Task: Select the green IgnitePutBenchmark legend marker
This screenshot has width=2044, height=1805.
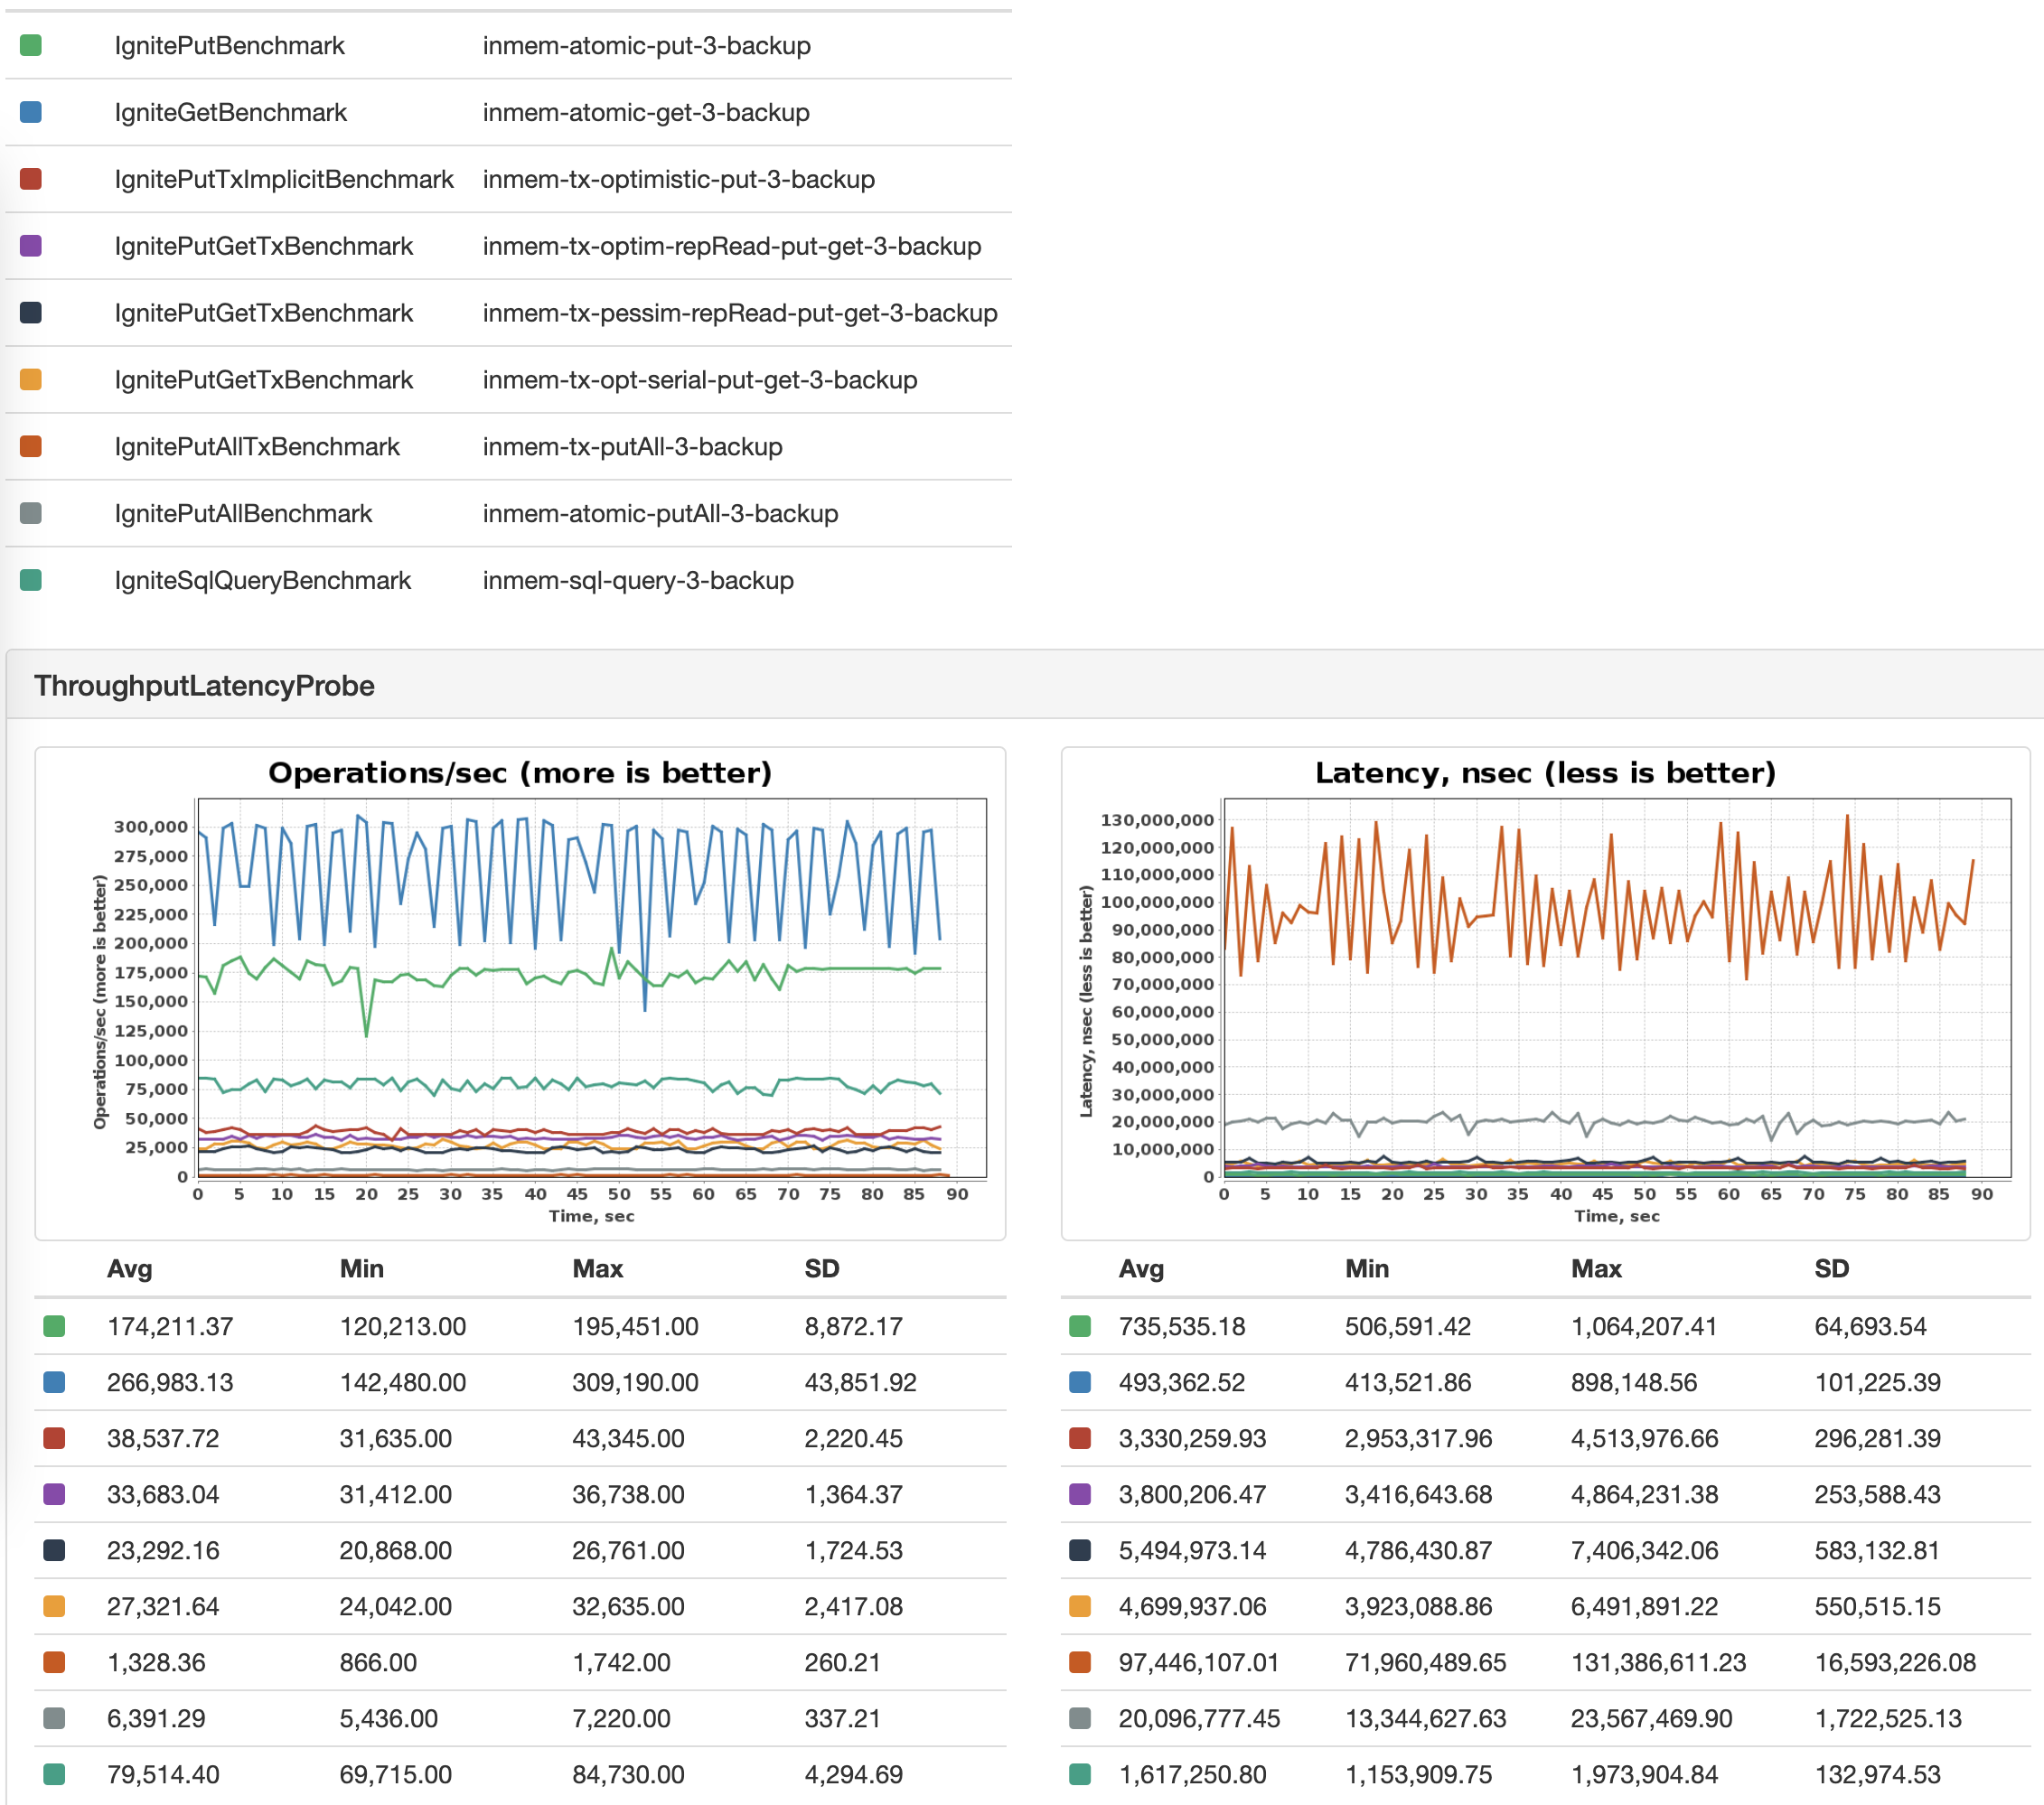Action: pos(32,45)
